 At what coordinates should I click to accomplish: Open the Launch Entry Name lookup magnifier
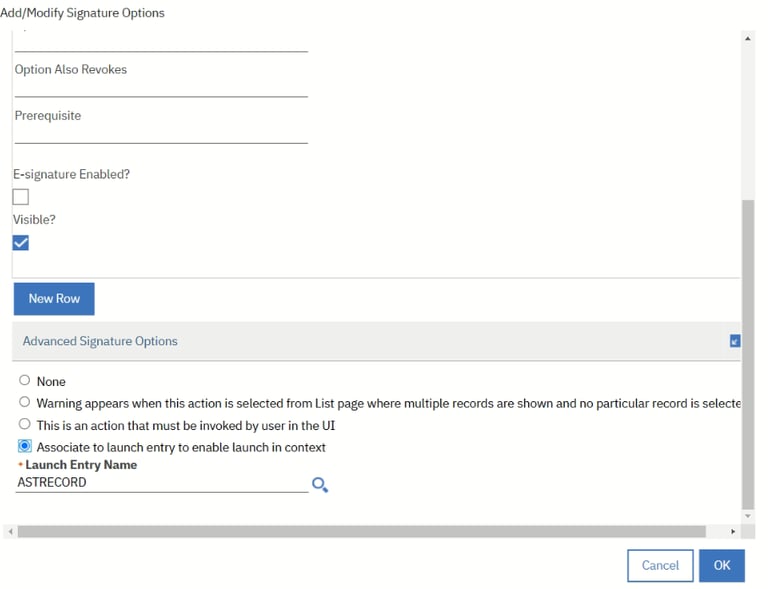[320, 485]
